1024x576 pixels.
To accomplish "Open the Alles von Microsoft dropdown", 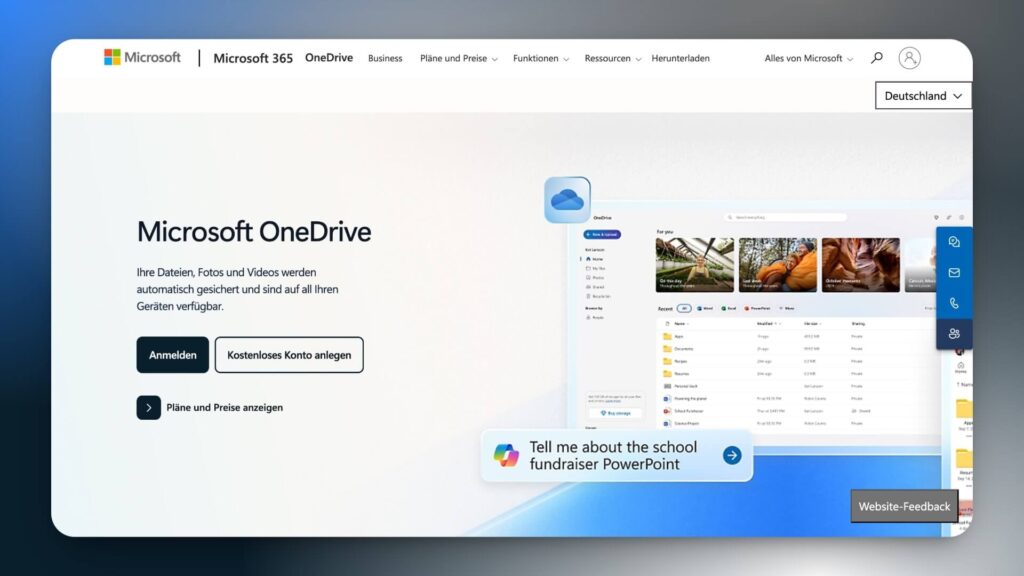I will [x=808, y=58].
